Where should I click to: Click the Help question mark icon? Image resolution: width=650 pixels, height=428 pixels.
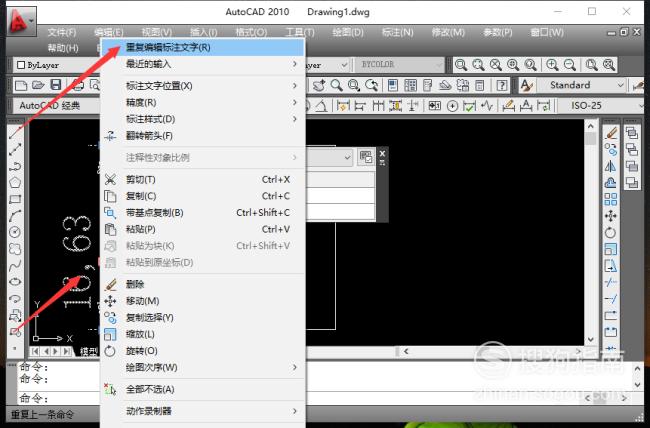pyautogui.click(x=502, y=85)
